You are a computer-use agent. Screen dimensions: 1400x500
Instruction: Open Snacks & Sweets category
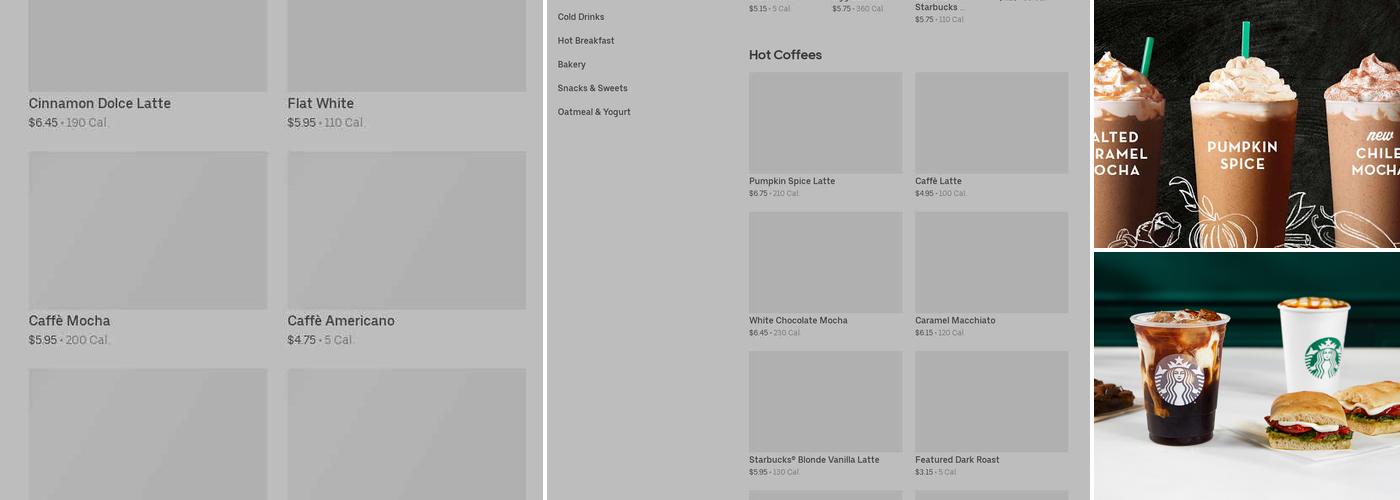click(x=593, y=88)
